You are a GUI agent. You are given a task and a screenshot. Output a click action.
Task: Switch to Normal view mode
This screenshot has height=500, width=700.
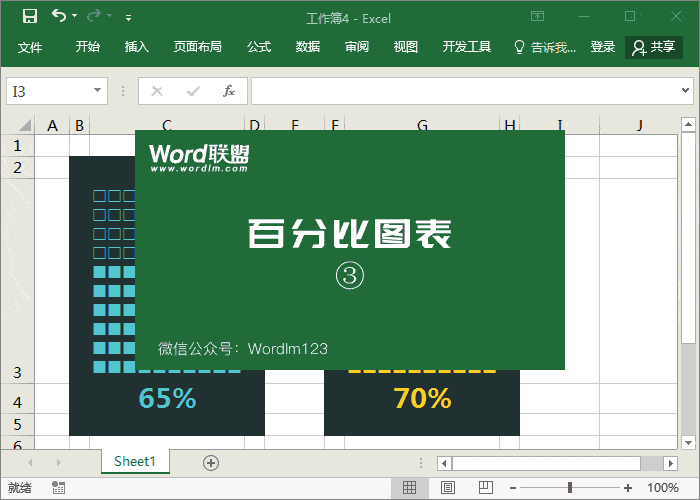[409, 487]
